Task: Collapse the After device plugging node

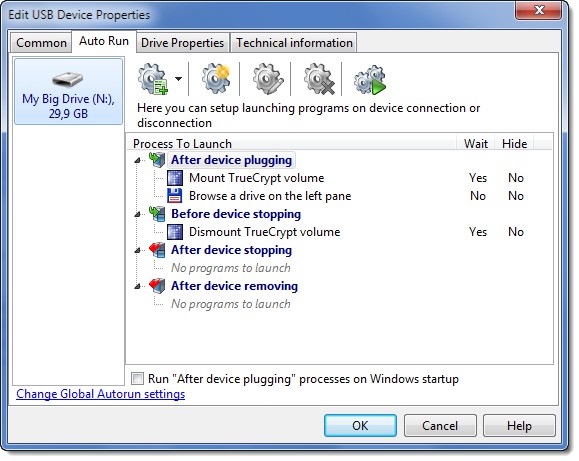Action: pyautogui.click(x=137, y=160)
